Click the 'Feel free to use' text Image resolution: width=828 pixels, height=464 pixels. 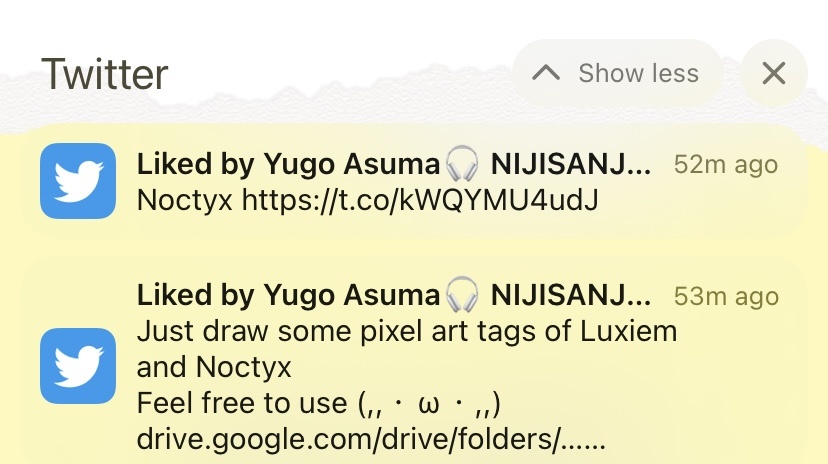[x=242, y=403]
